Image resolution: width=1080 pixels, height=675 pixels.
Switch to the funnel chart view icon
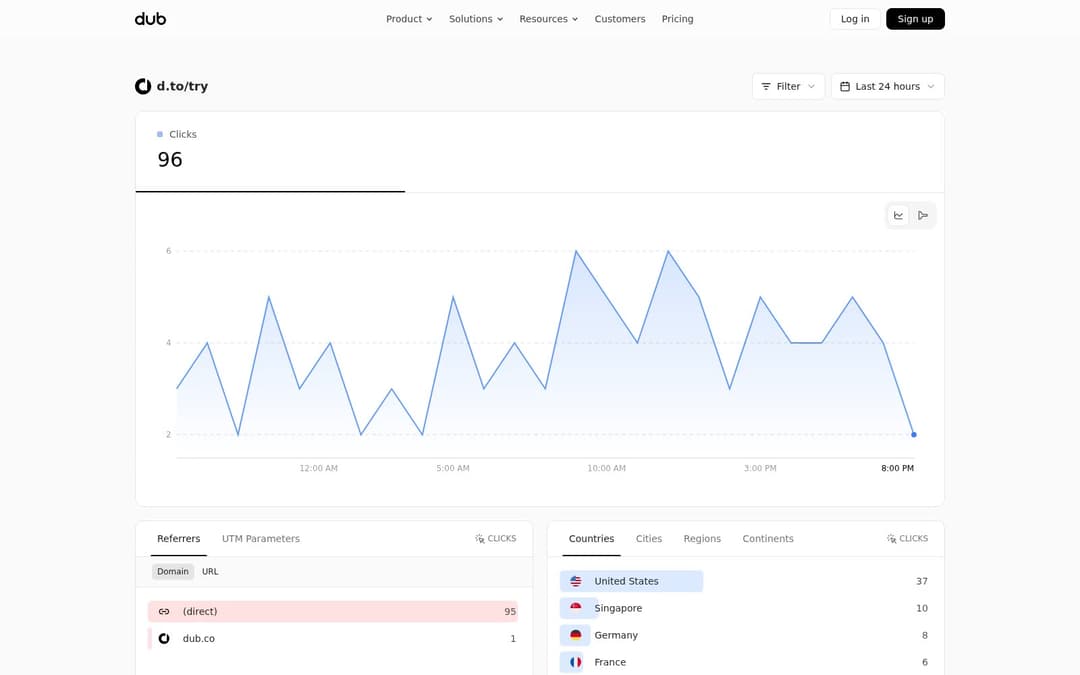(923, 216)
